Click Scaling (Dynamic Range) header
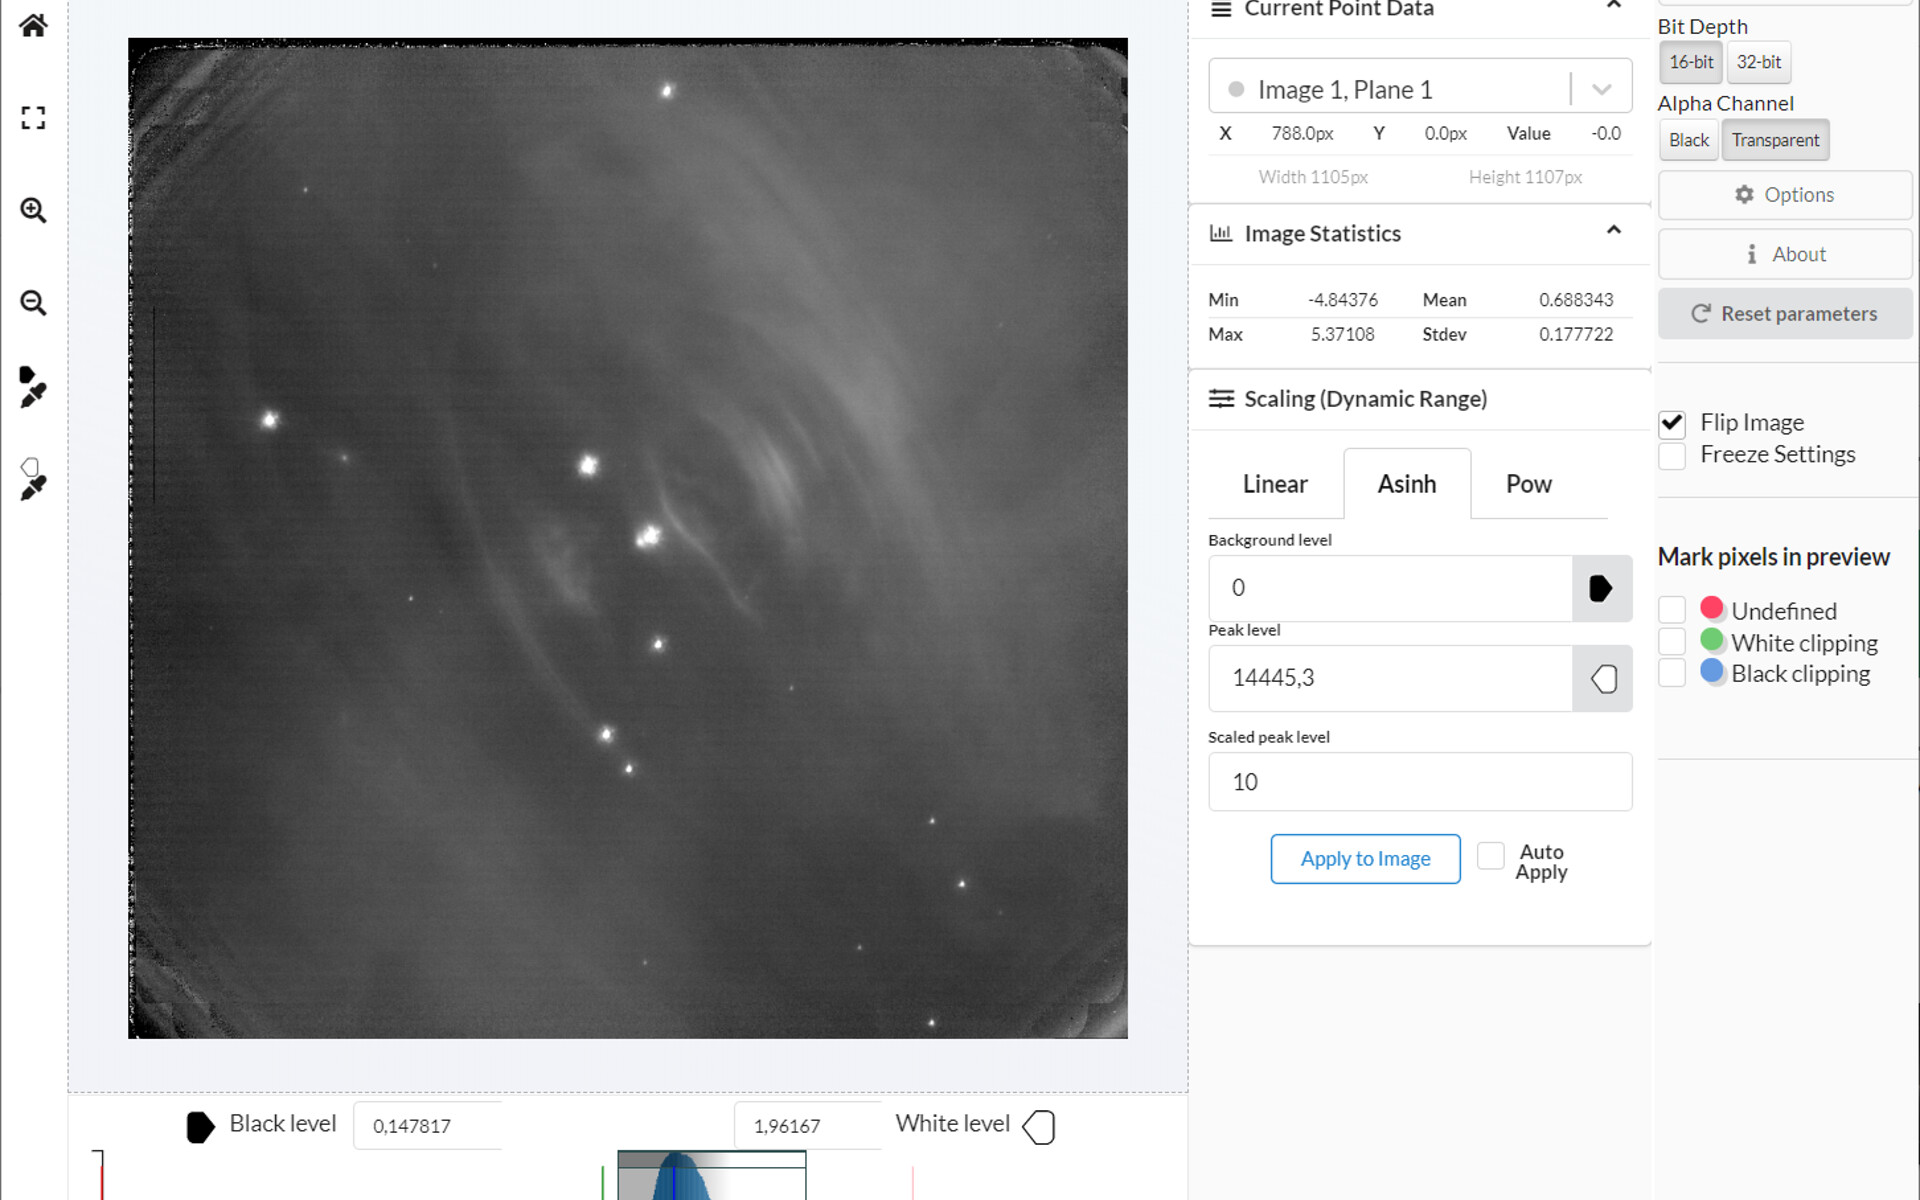1920x1200 pixels. 1365,399
